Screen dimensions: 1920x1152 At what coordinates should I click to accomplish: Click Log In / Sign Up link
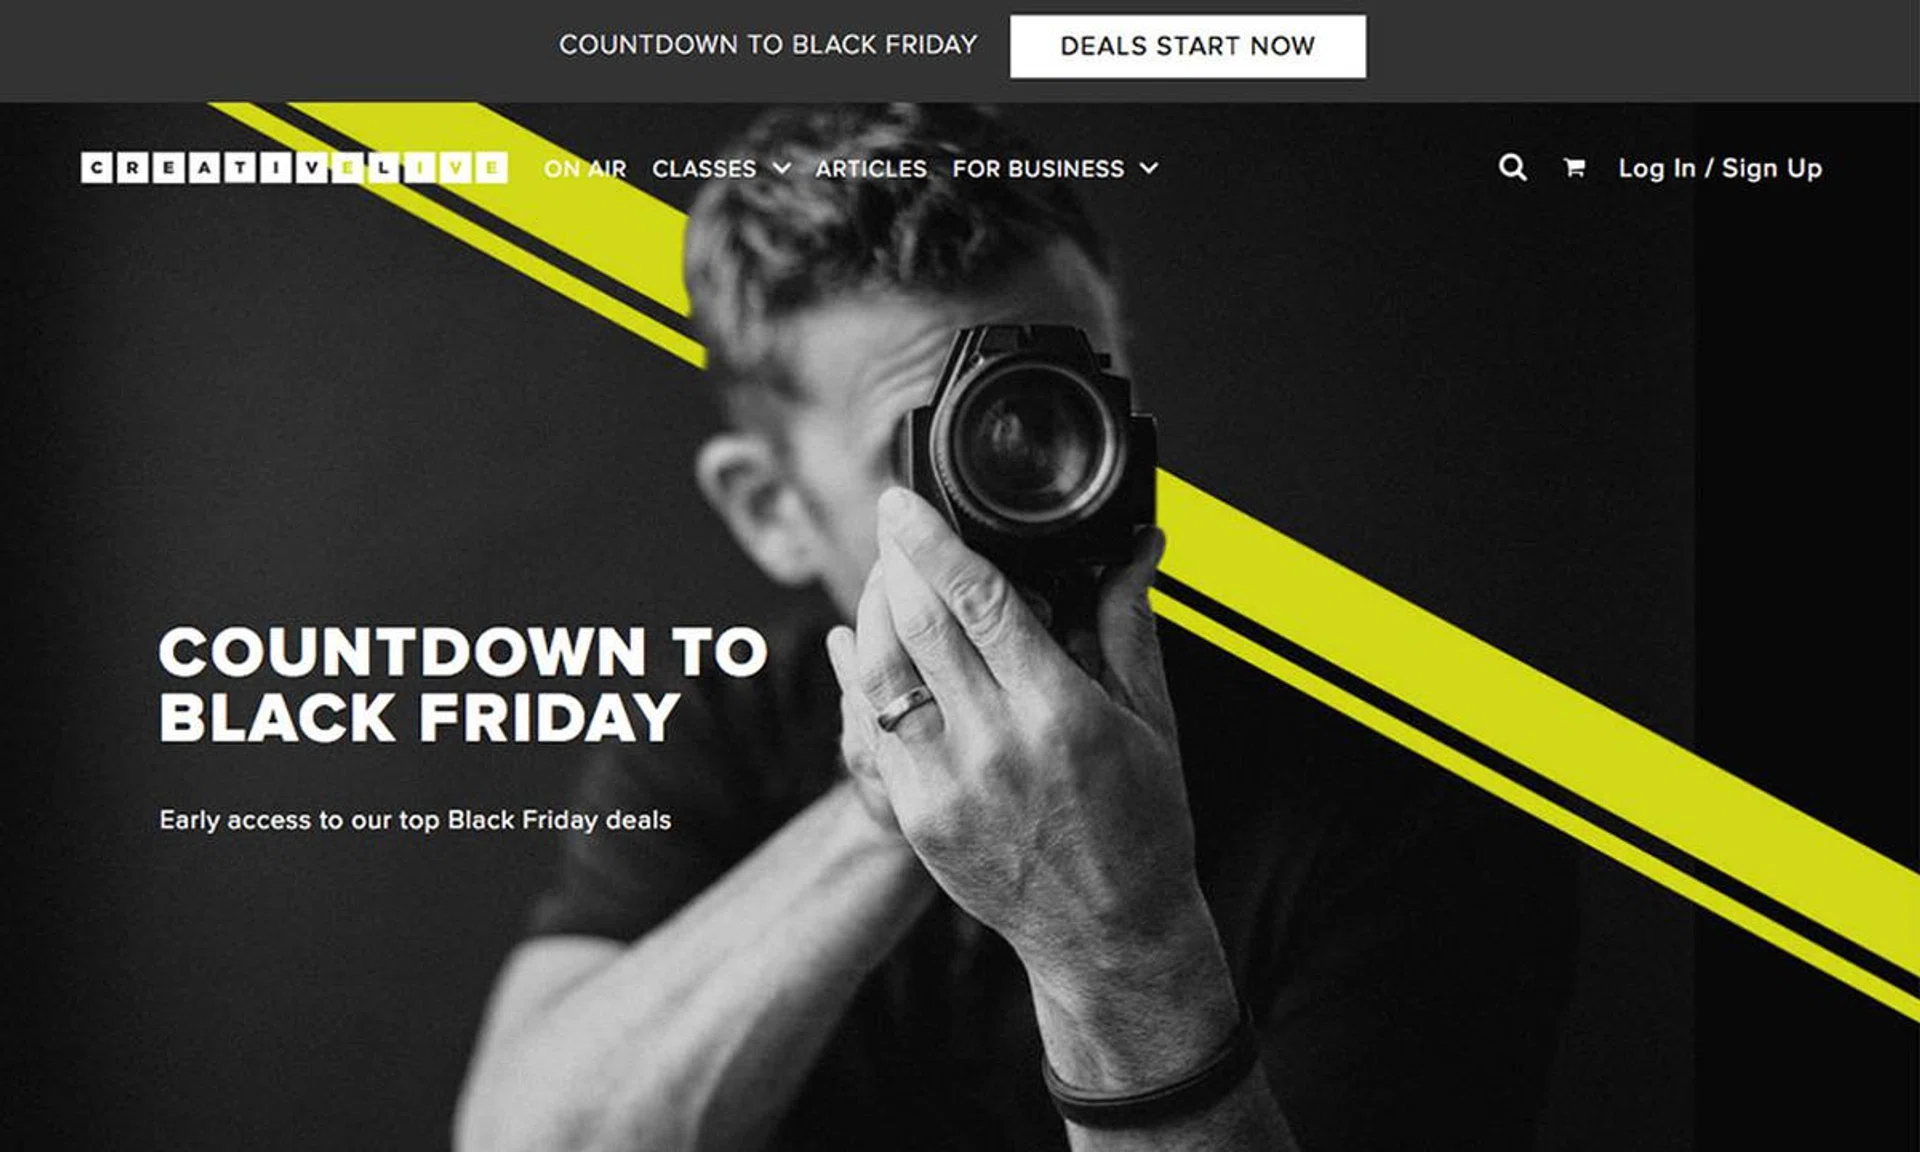coord(1720,168)
